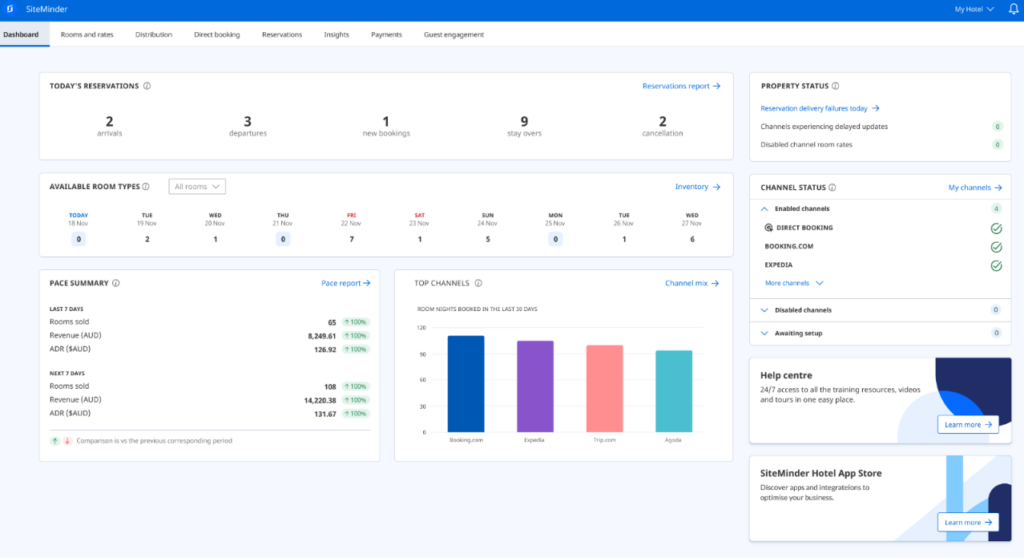Show info for Available Room Types
Viewport: 1024px width, 558px height.
pos(146,186)
